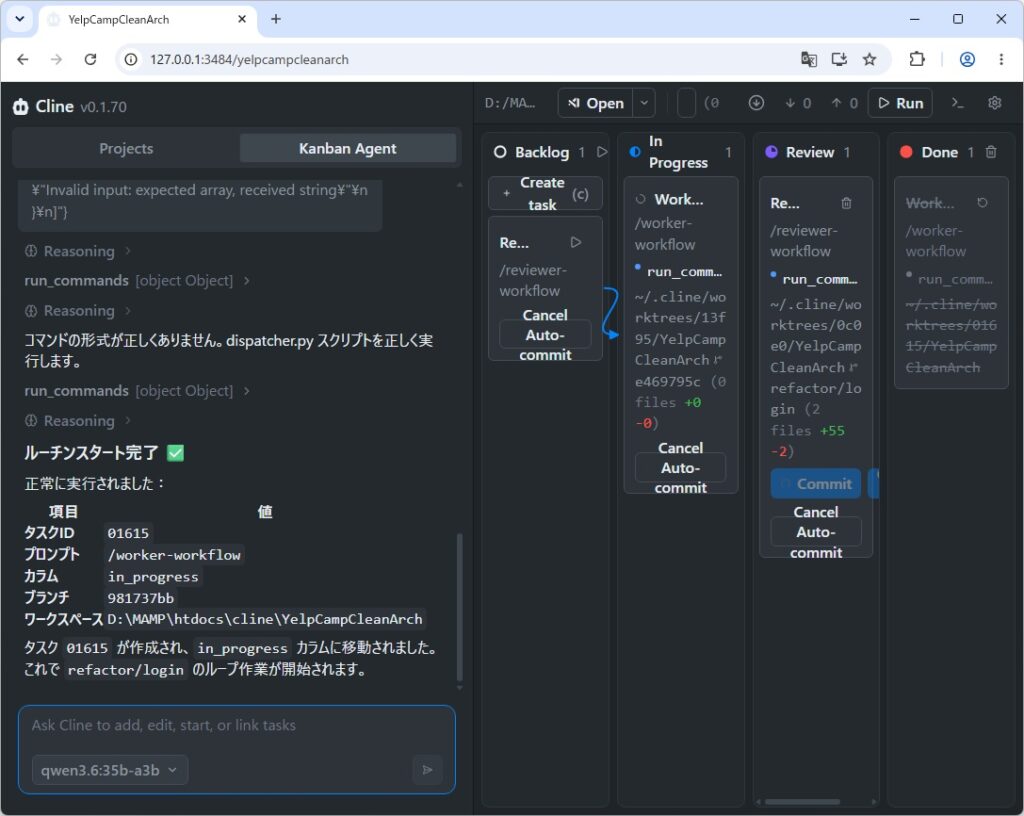Switch to the Kanban Agent tab
This screenshot has width=1024, height=816.
point(347,148)
